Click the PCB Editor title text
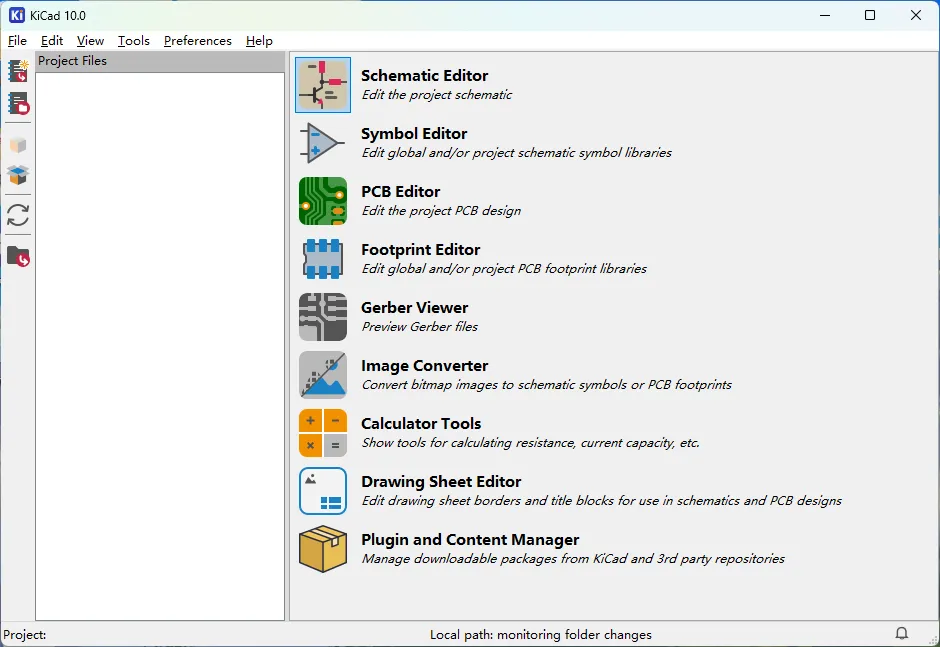This screenshot has height=647, width=940. [400, 191]
